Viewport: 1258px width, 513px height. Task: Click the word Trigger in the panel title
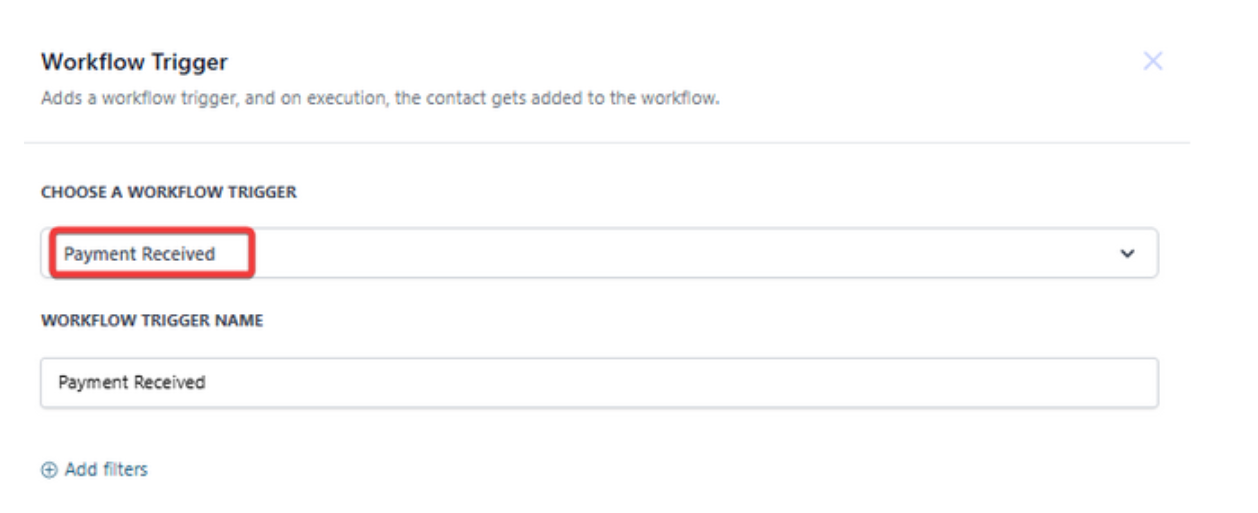pyautogui.click(x=191, y=62)
